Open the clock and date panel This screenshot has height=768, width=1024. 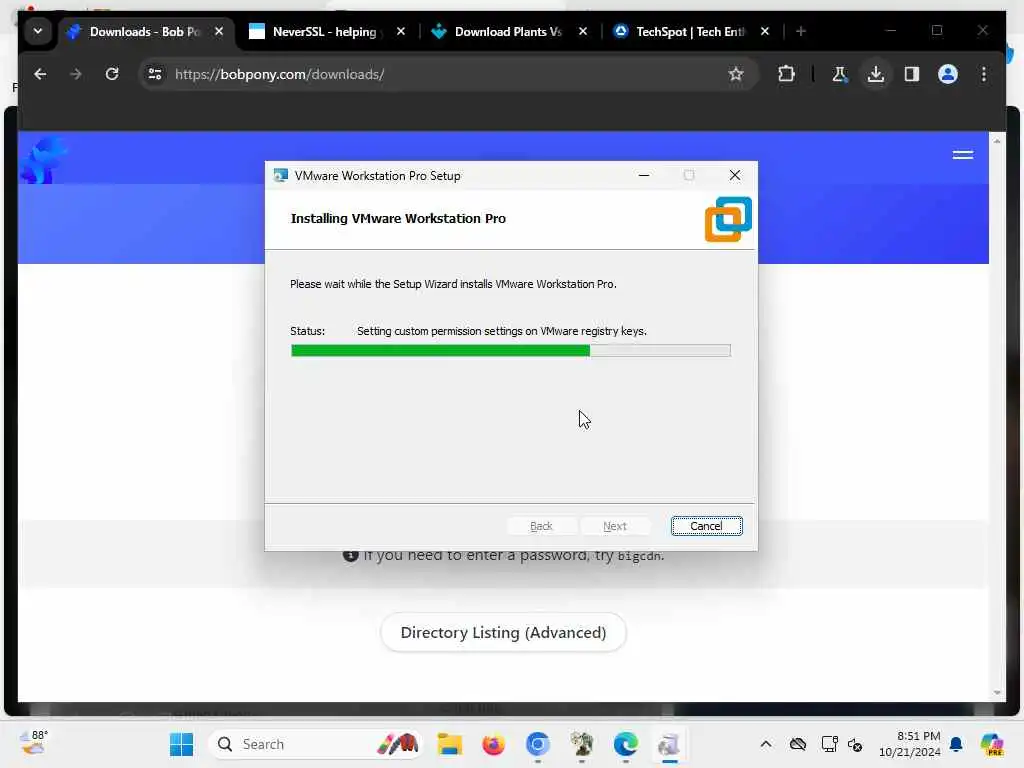click(x=910, y=744)
